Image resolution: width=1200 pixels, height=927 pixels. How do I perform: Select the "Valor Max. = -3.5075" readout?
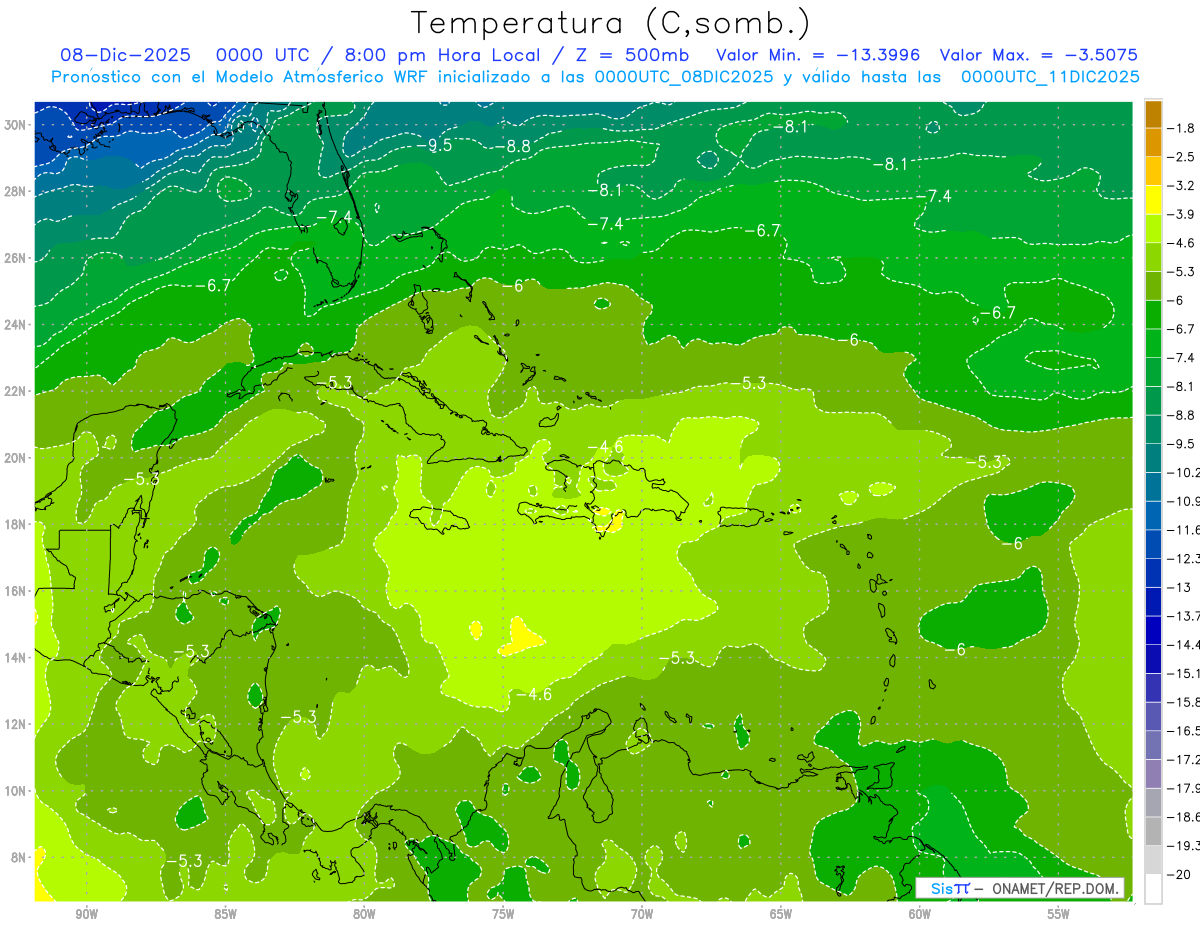1039,55
